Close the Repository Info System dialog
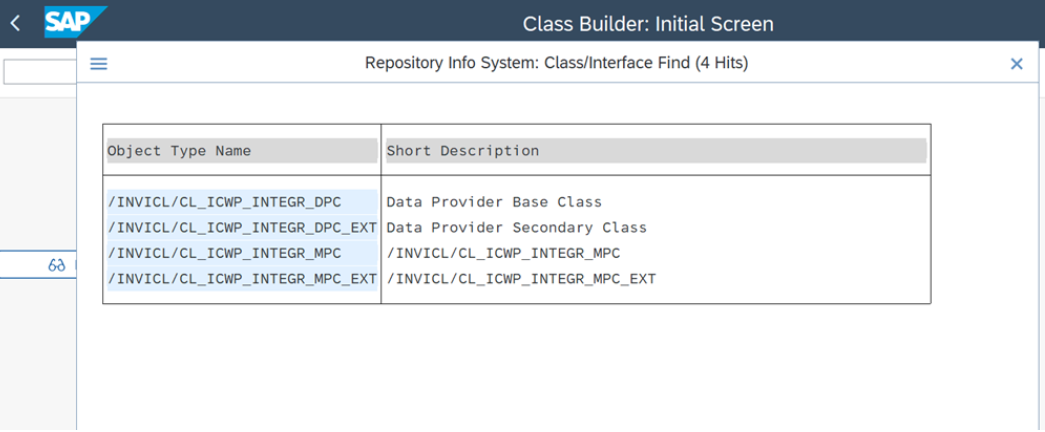This screenshot has width=1045, height=432. coord(1016,64)
